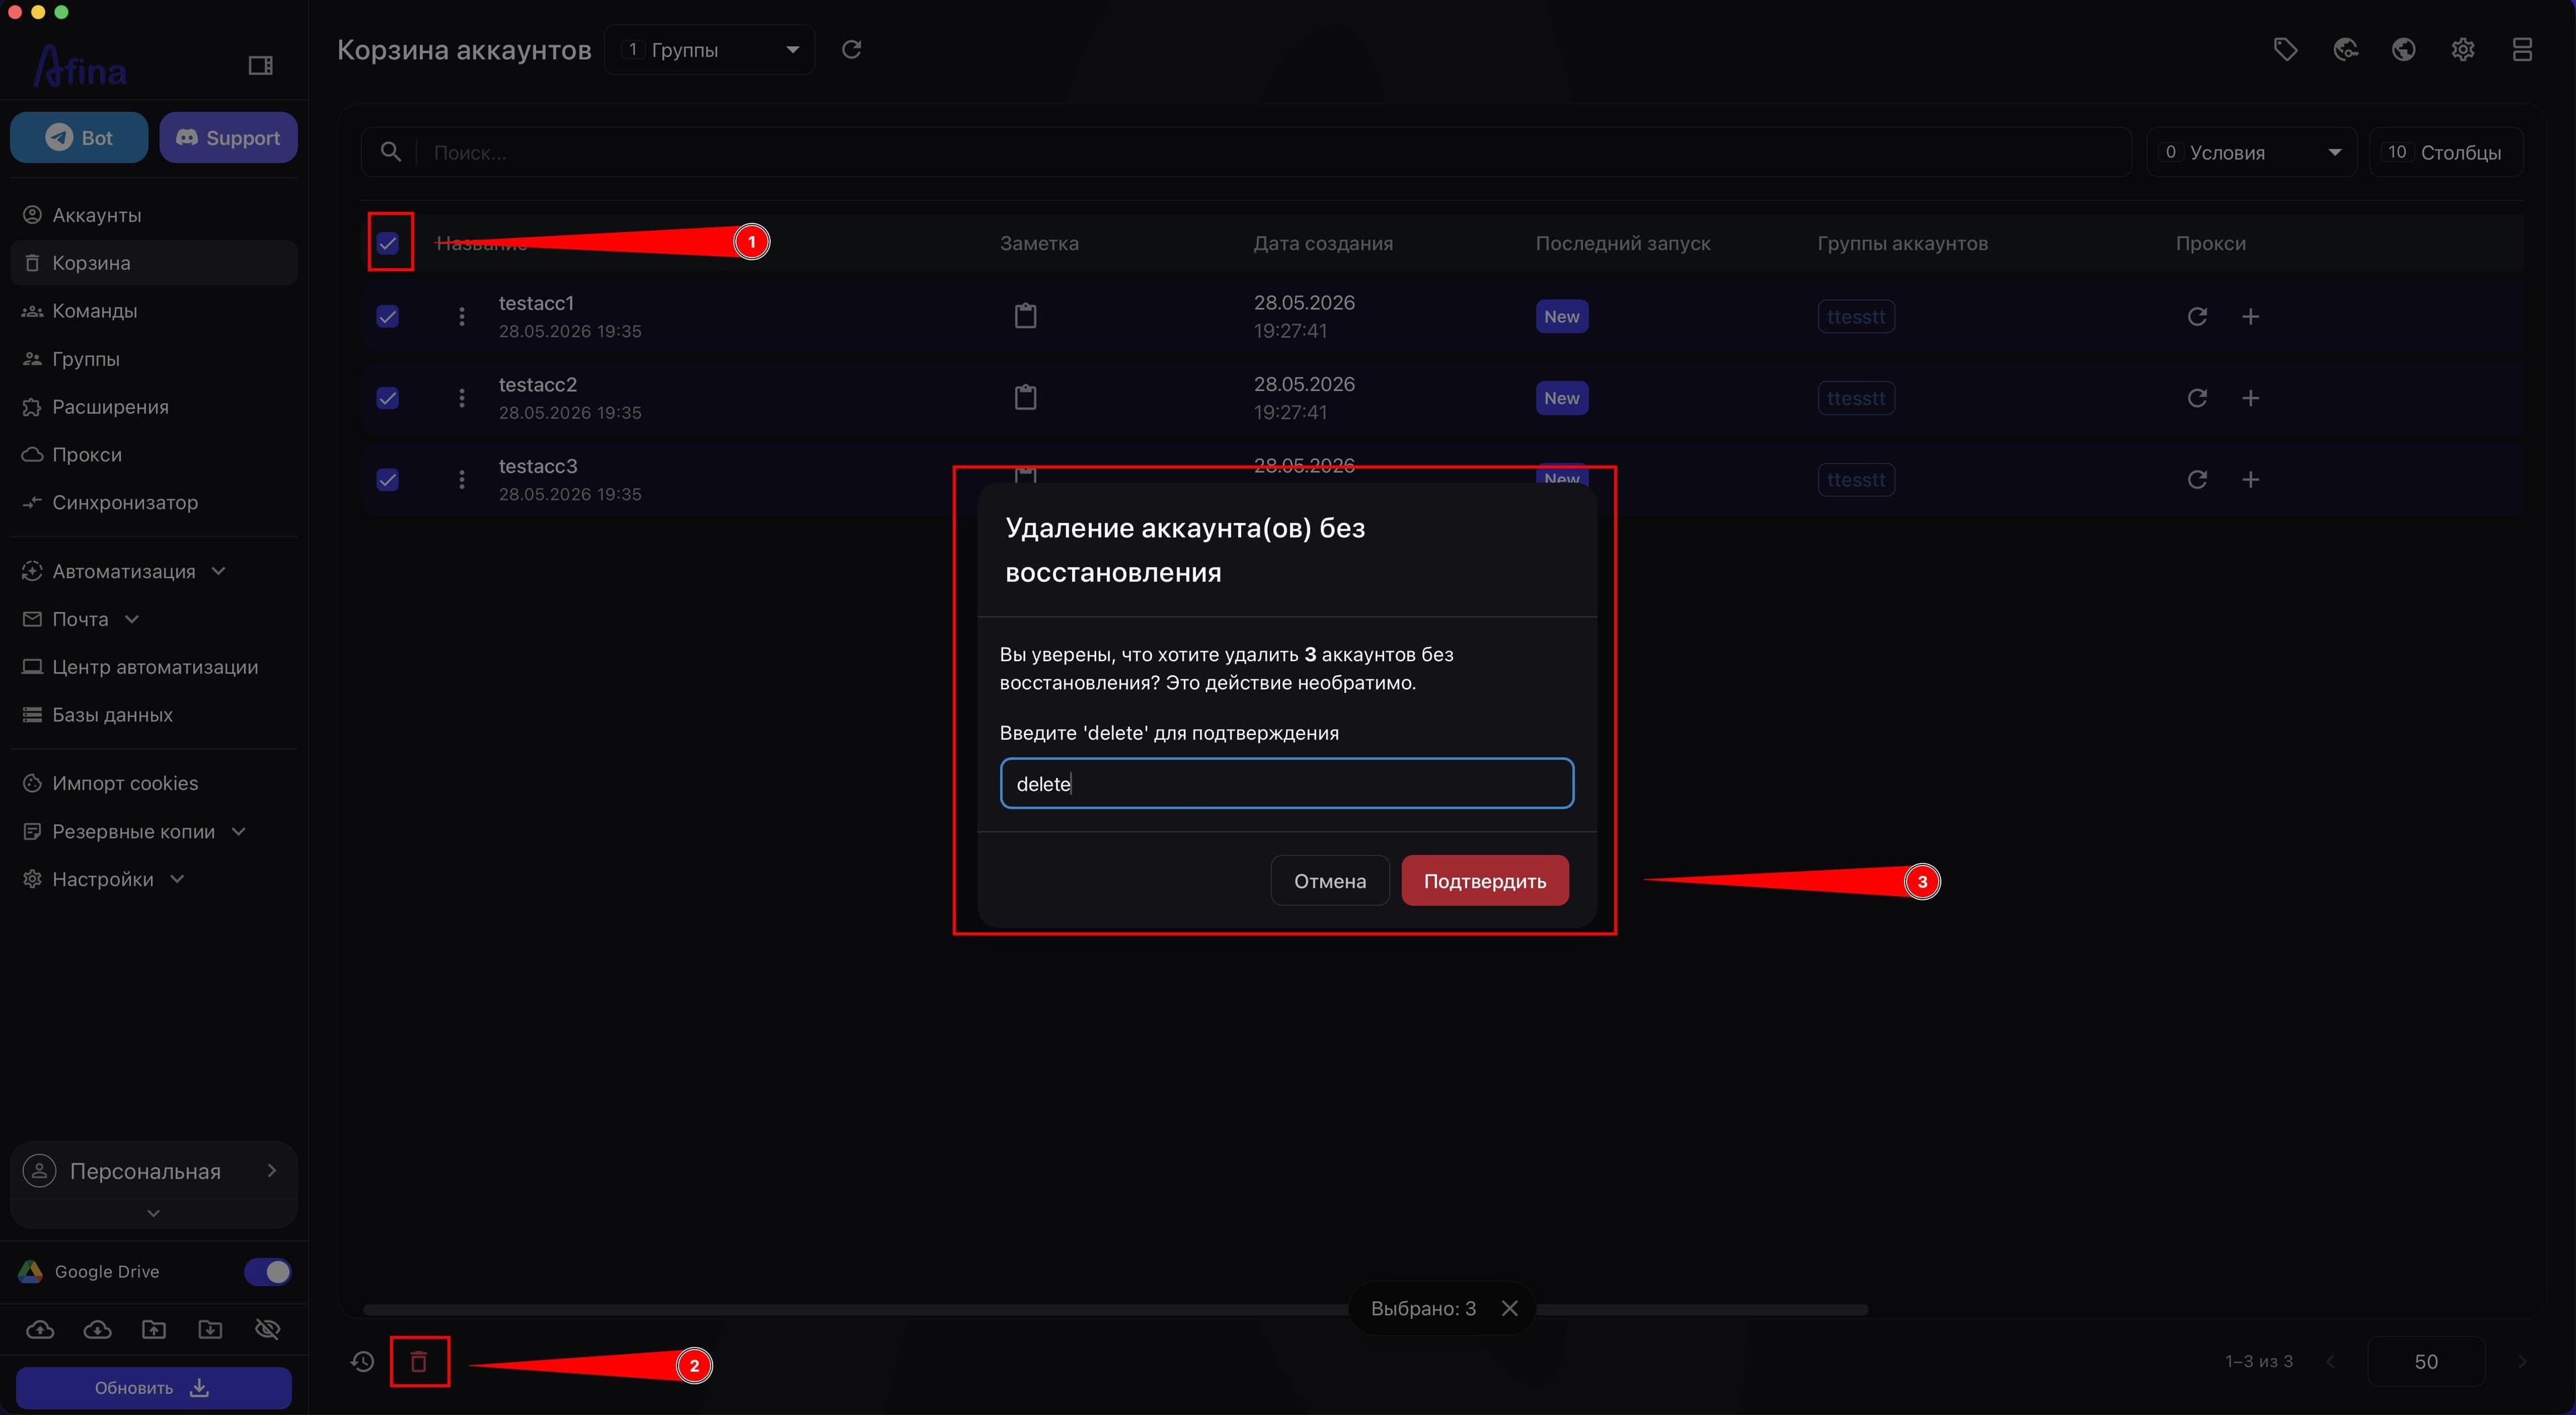Refresh proxy for testacc1

(x=2197, y=317)
